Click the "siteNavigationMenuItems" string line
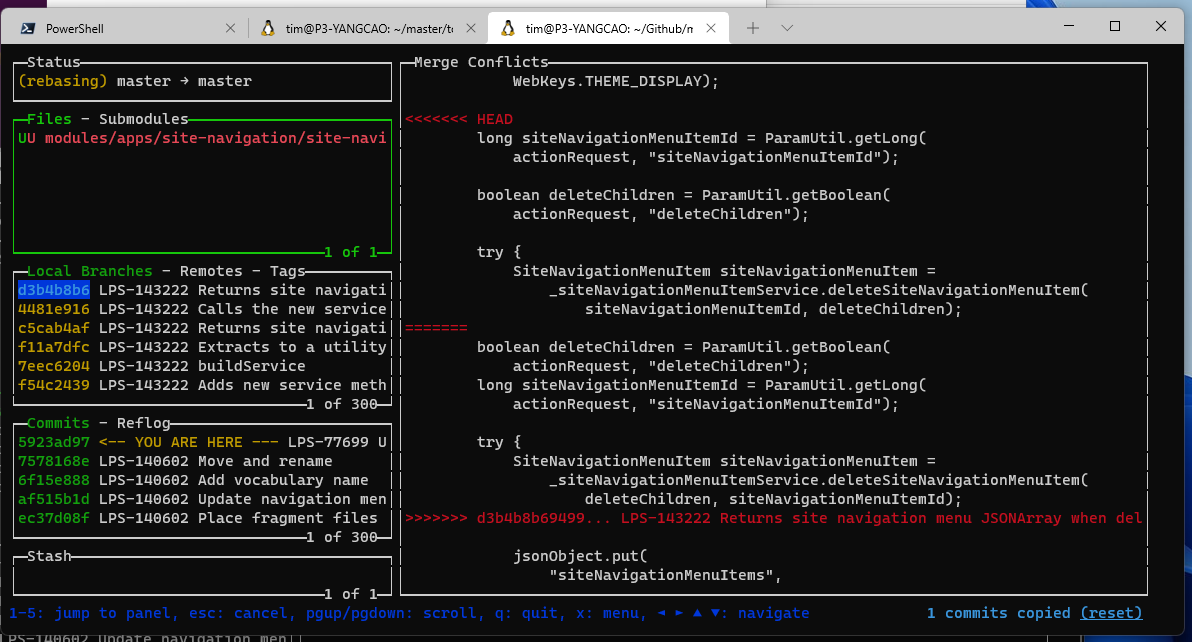1192x642 pixels. click(665, 575)
